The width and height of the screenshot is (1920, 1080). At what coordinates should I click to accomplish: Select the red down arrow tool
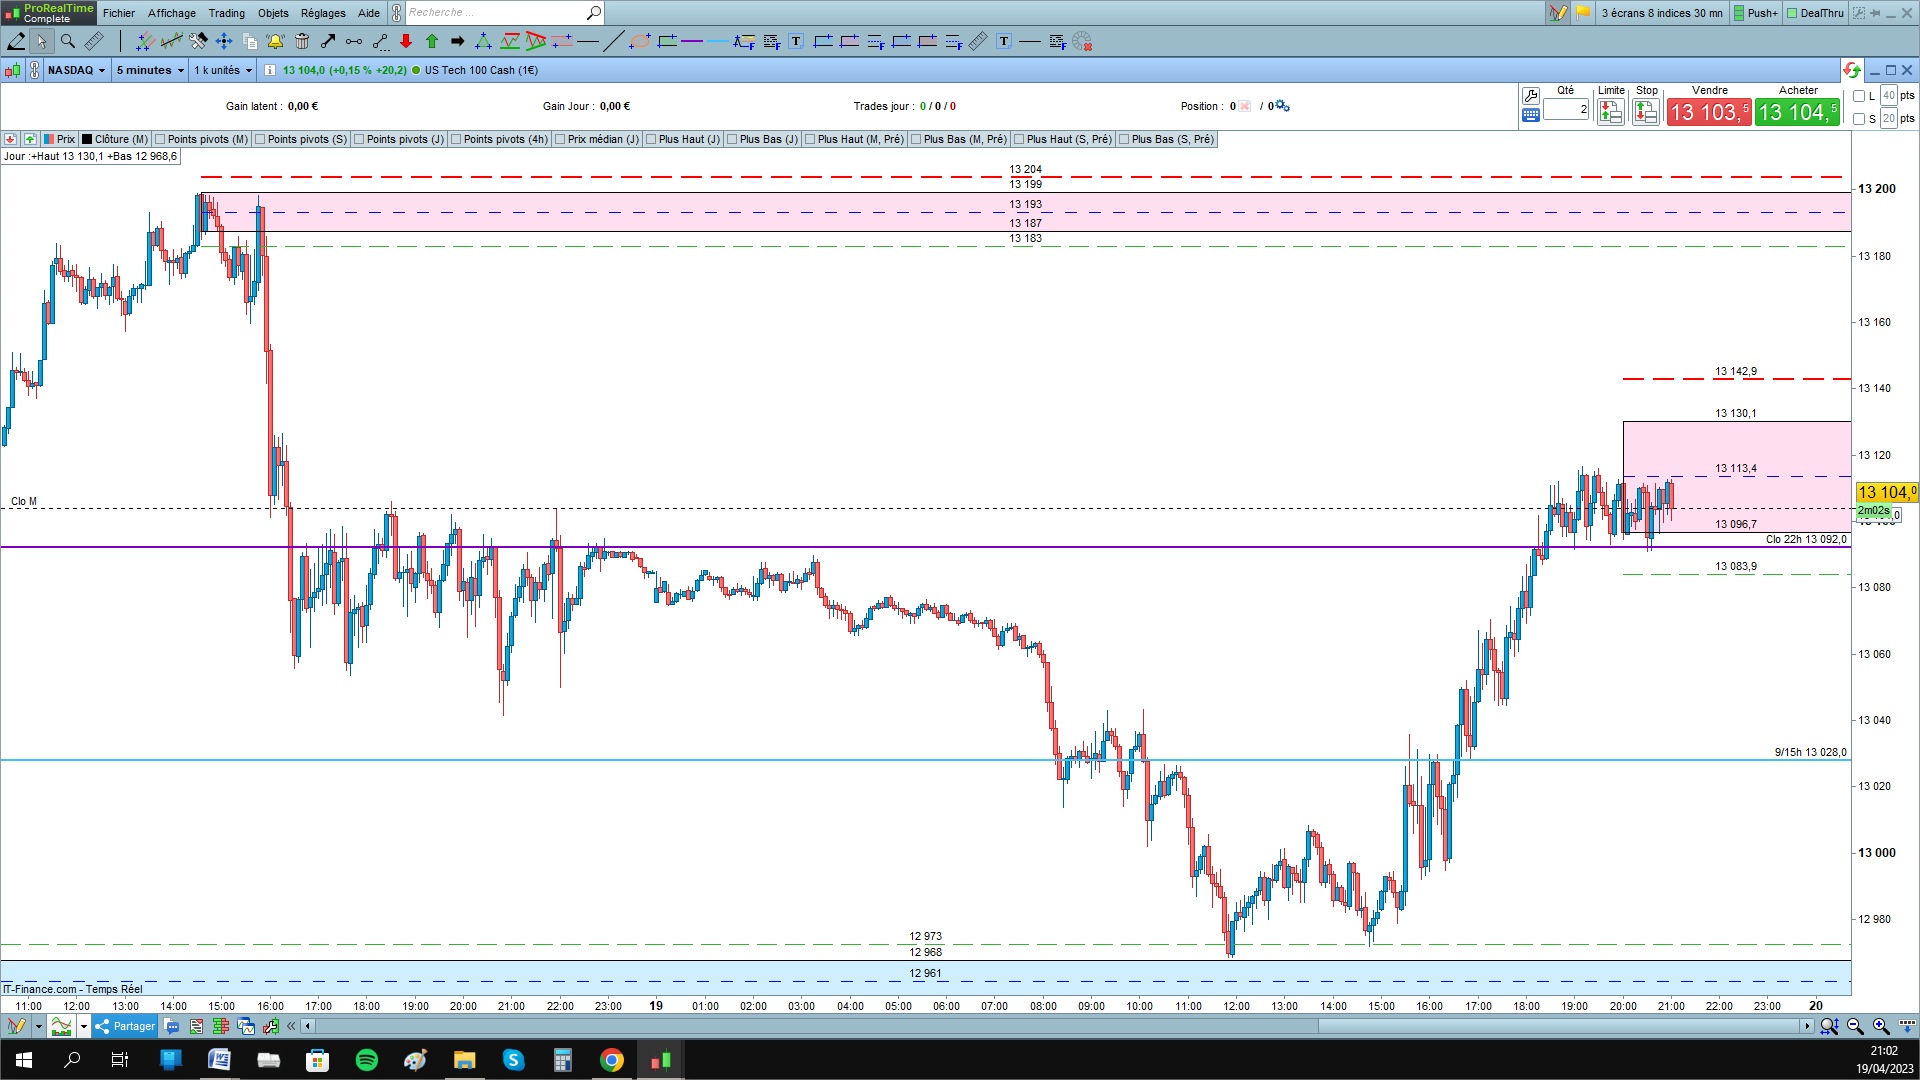405,41
